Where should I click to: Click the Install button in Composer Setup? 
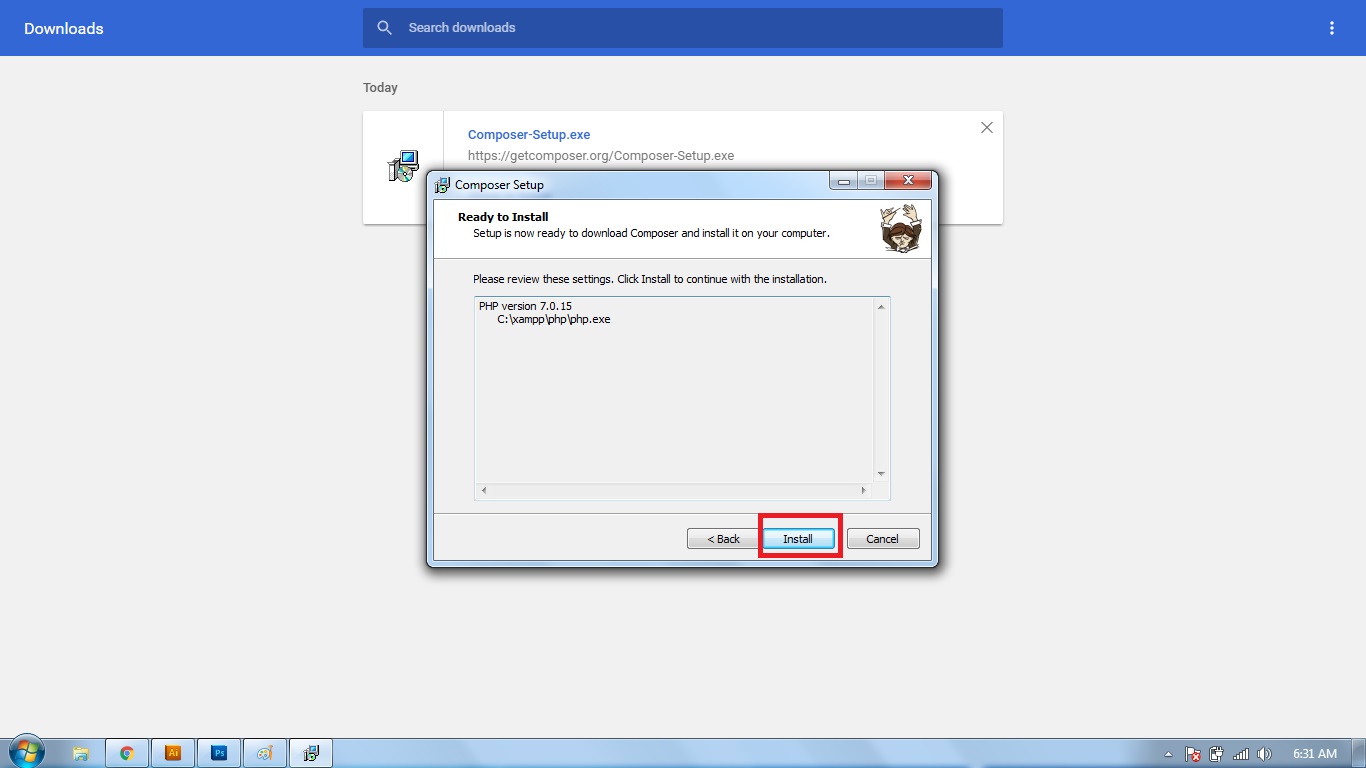click(798, 539)
